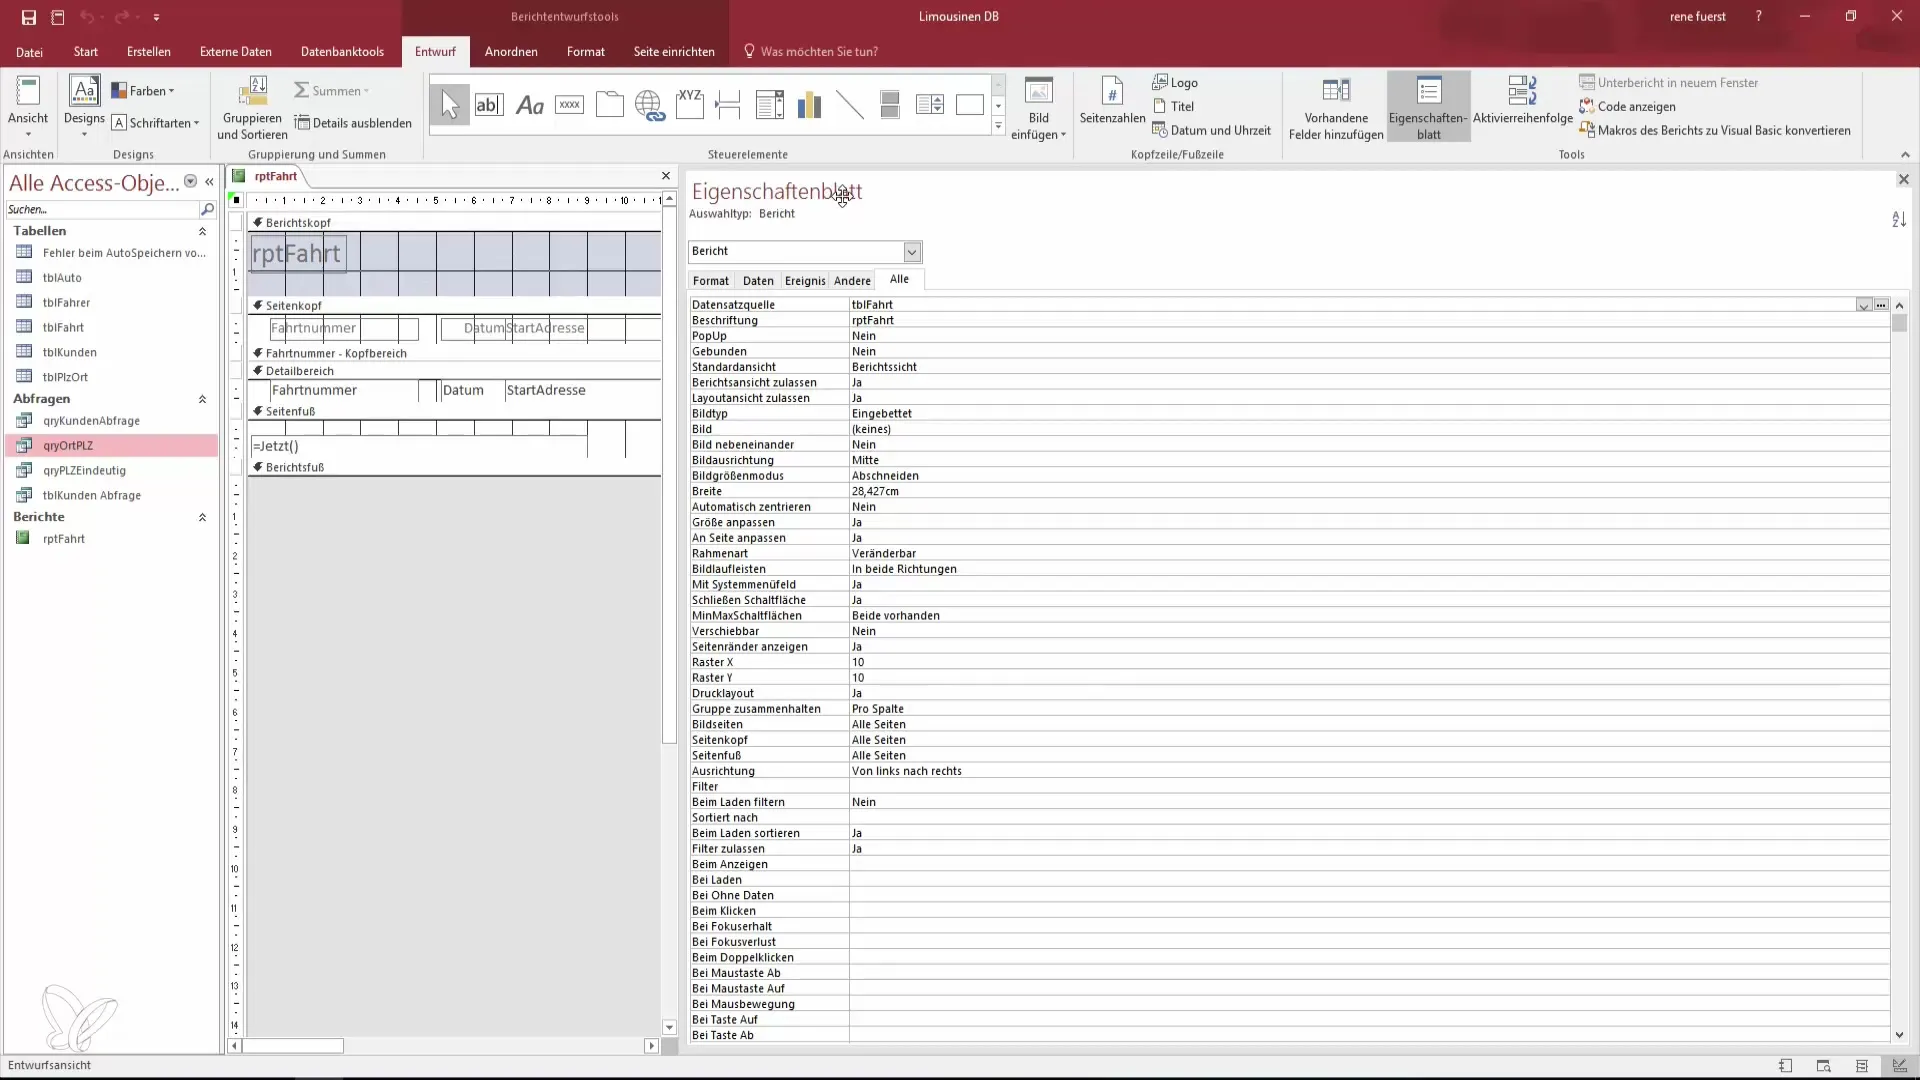Select the xxxx button control tool
Viewport: 1920px width, 1080px height.
(x=569, y=104)
